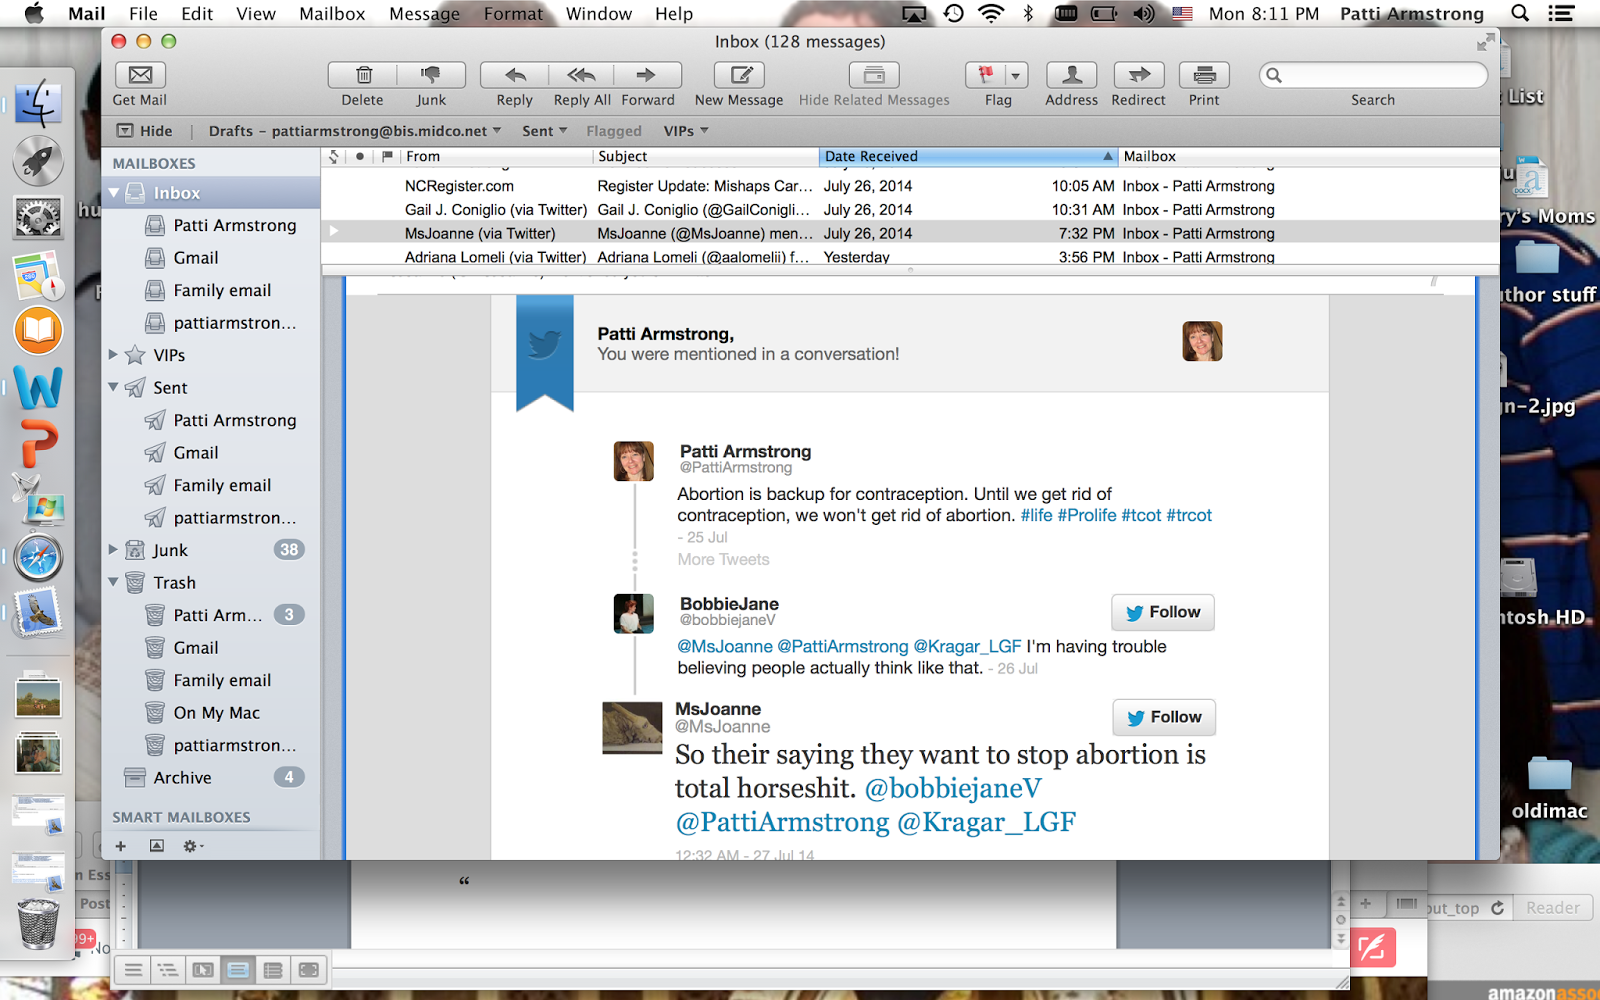
Task: Click the Flagged favorites bar button
Action: point(614,131)
